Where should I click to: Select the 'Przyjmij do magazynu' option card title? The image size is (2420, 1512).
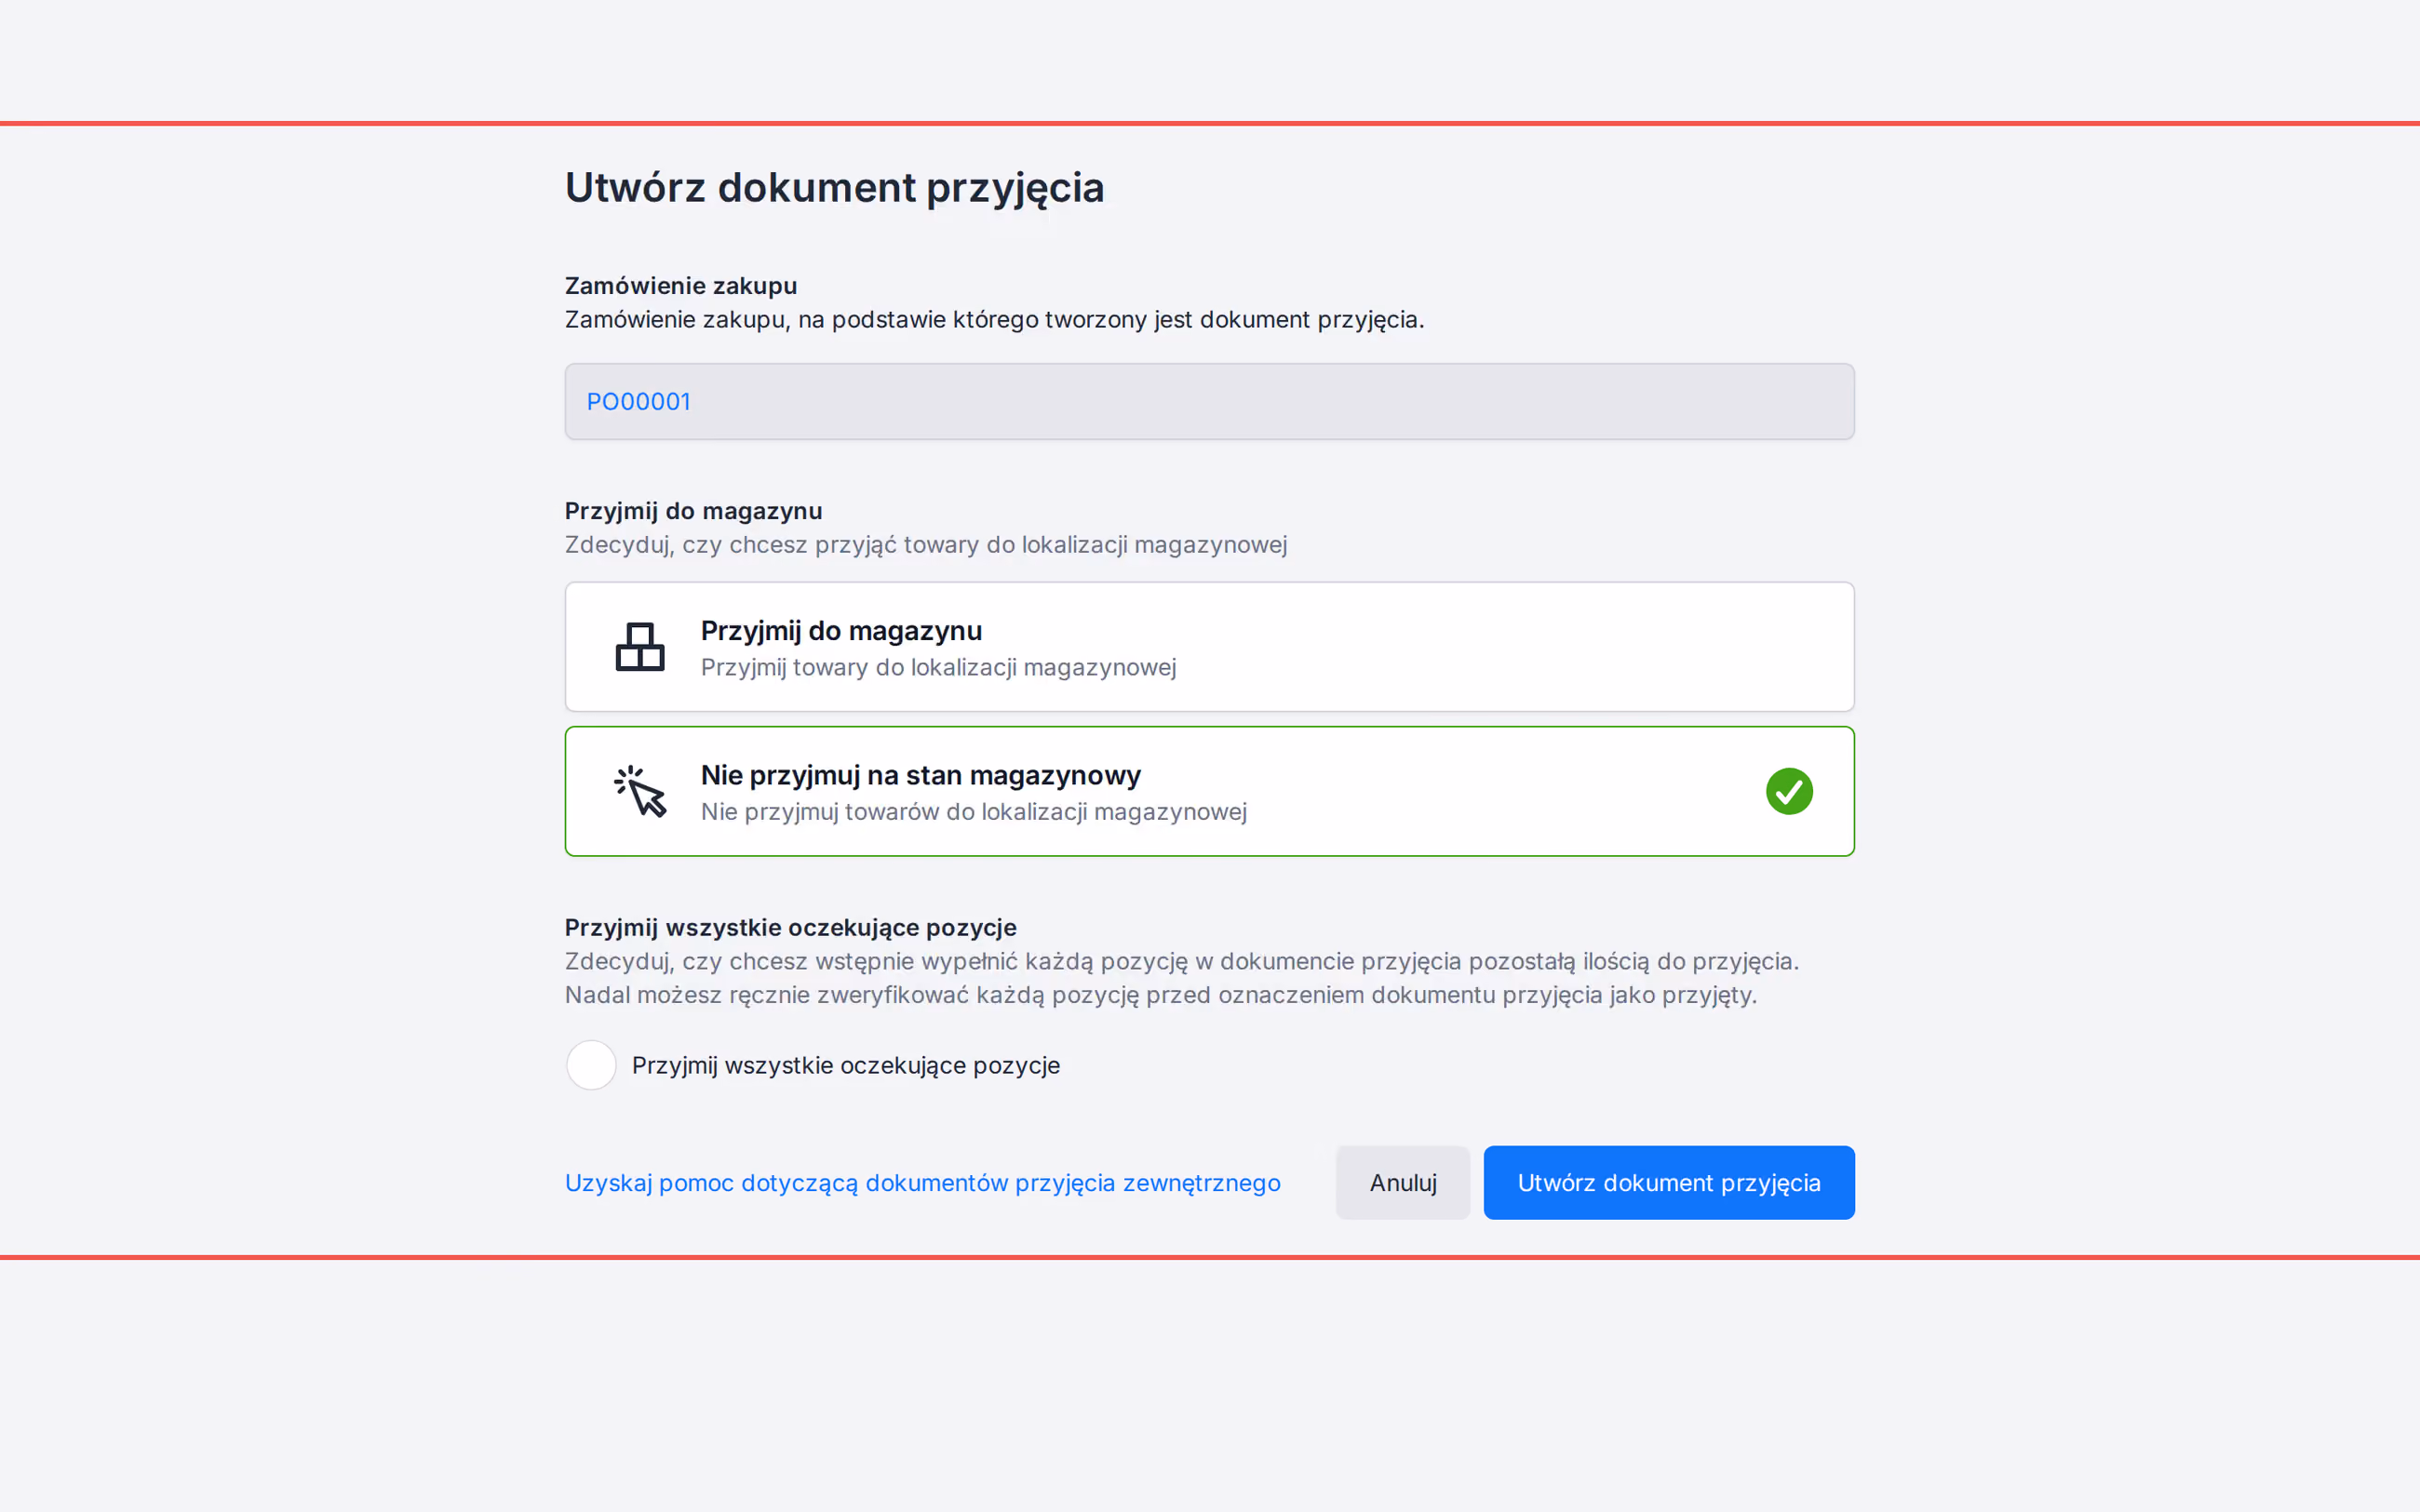(841, 631)
